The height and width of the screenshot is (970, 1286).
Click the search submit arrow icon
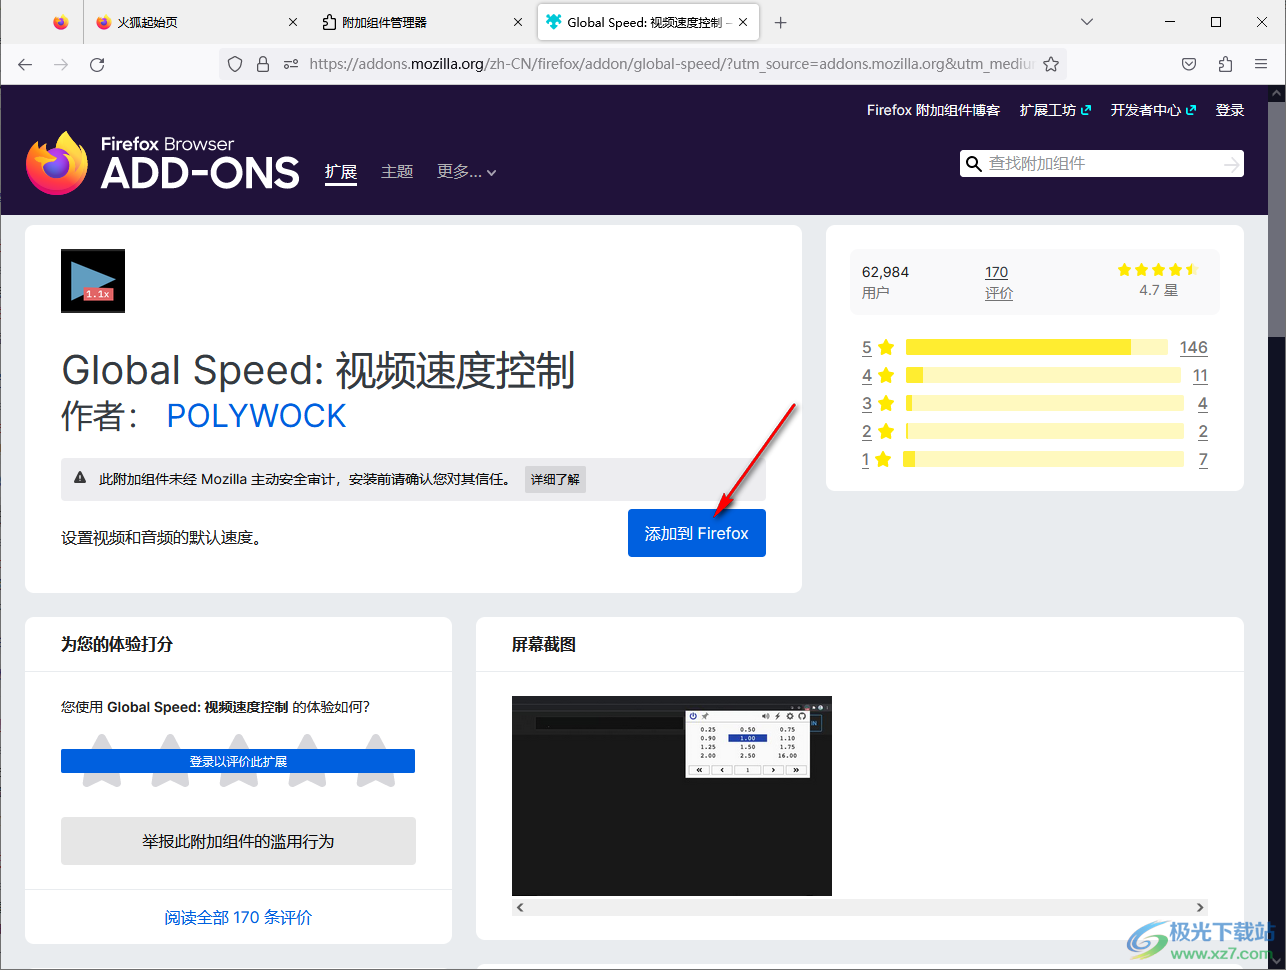click(x=1231, y=163)
